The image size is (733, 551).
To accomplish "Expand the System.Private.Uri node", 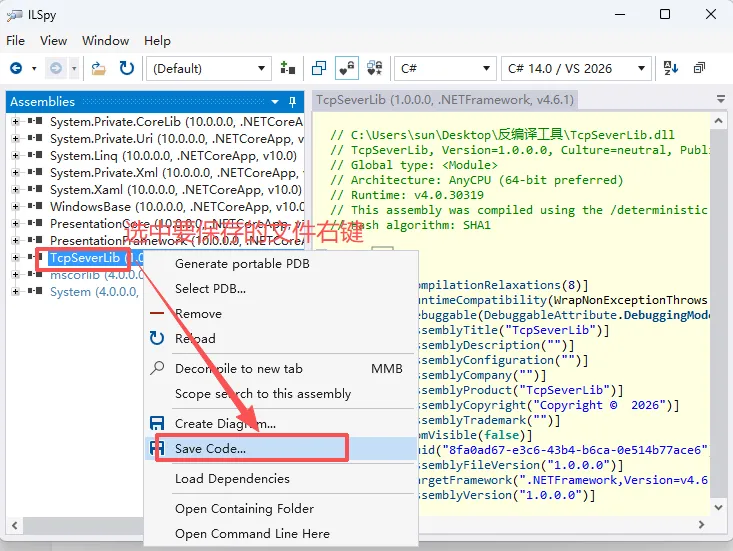I will point(15,139).
